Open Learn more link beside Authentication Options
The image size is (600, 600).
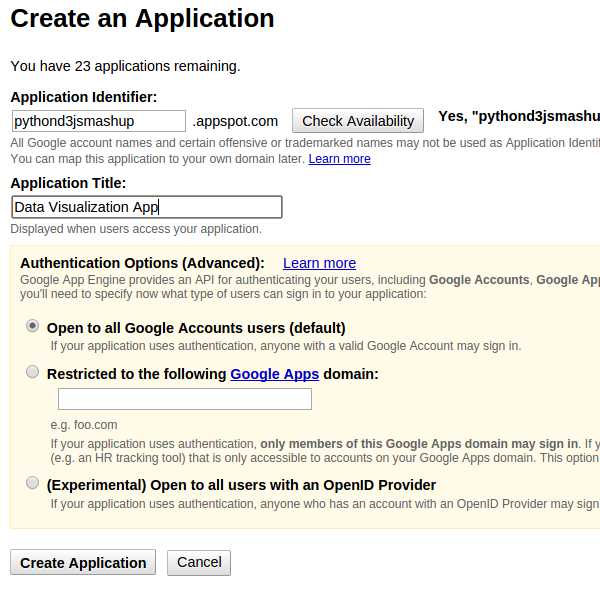pos(320,263)
